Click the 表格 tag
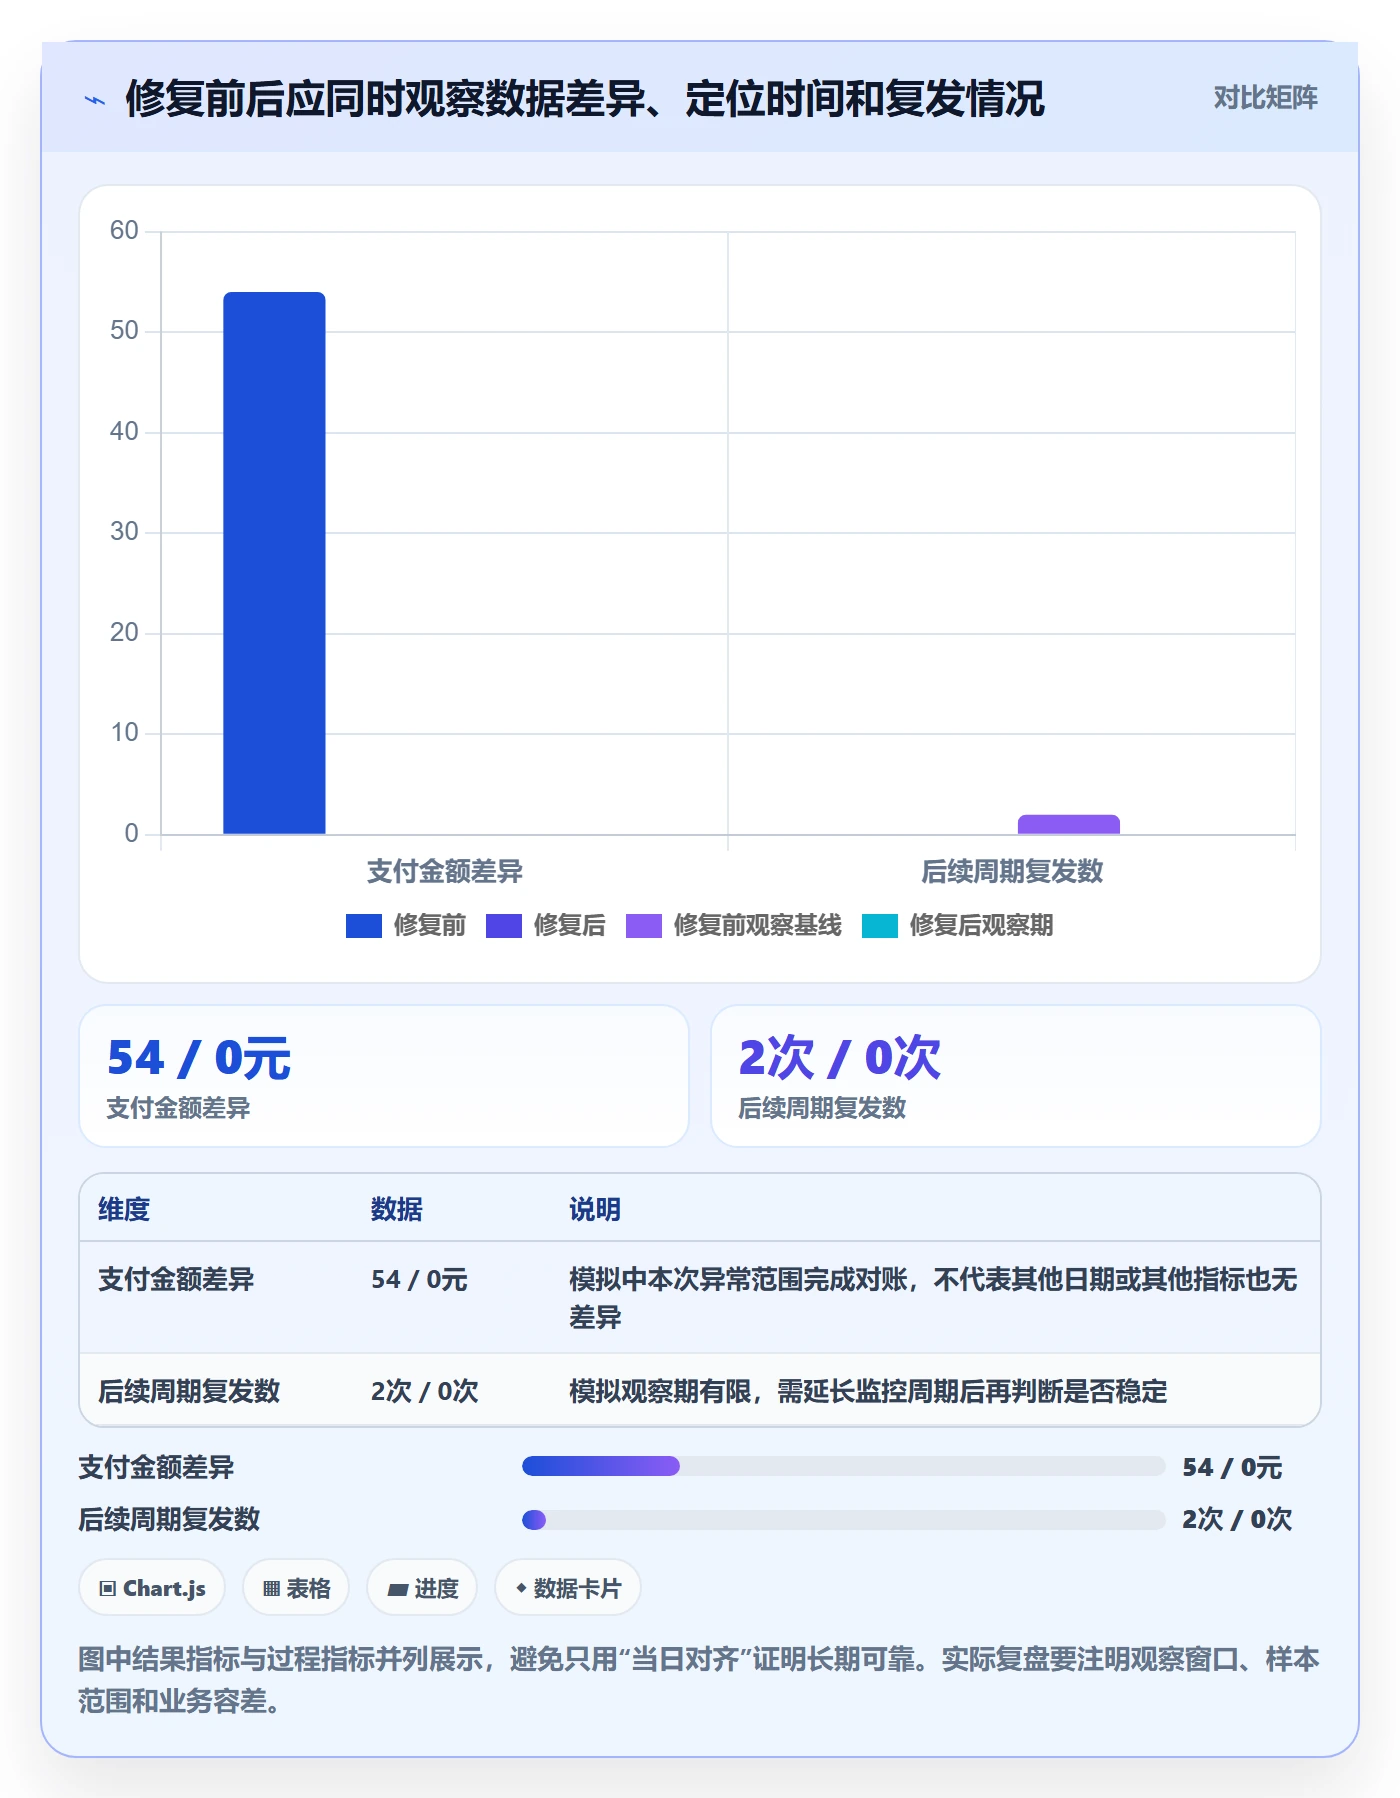The height and width of the screenshot is (1798, 1400). tap(296, 1588)
